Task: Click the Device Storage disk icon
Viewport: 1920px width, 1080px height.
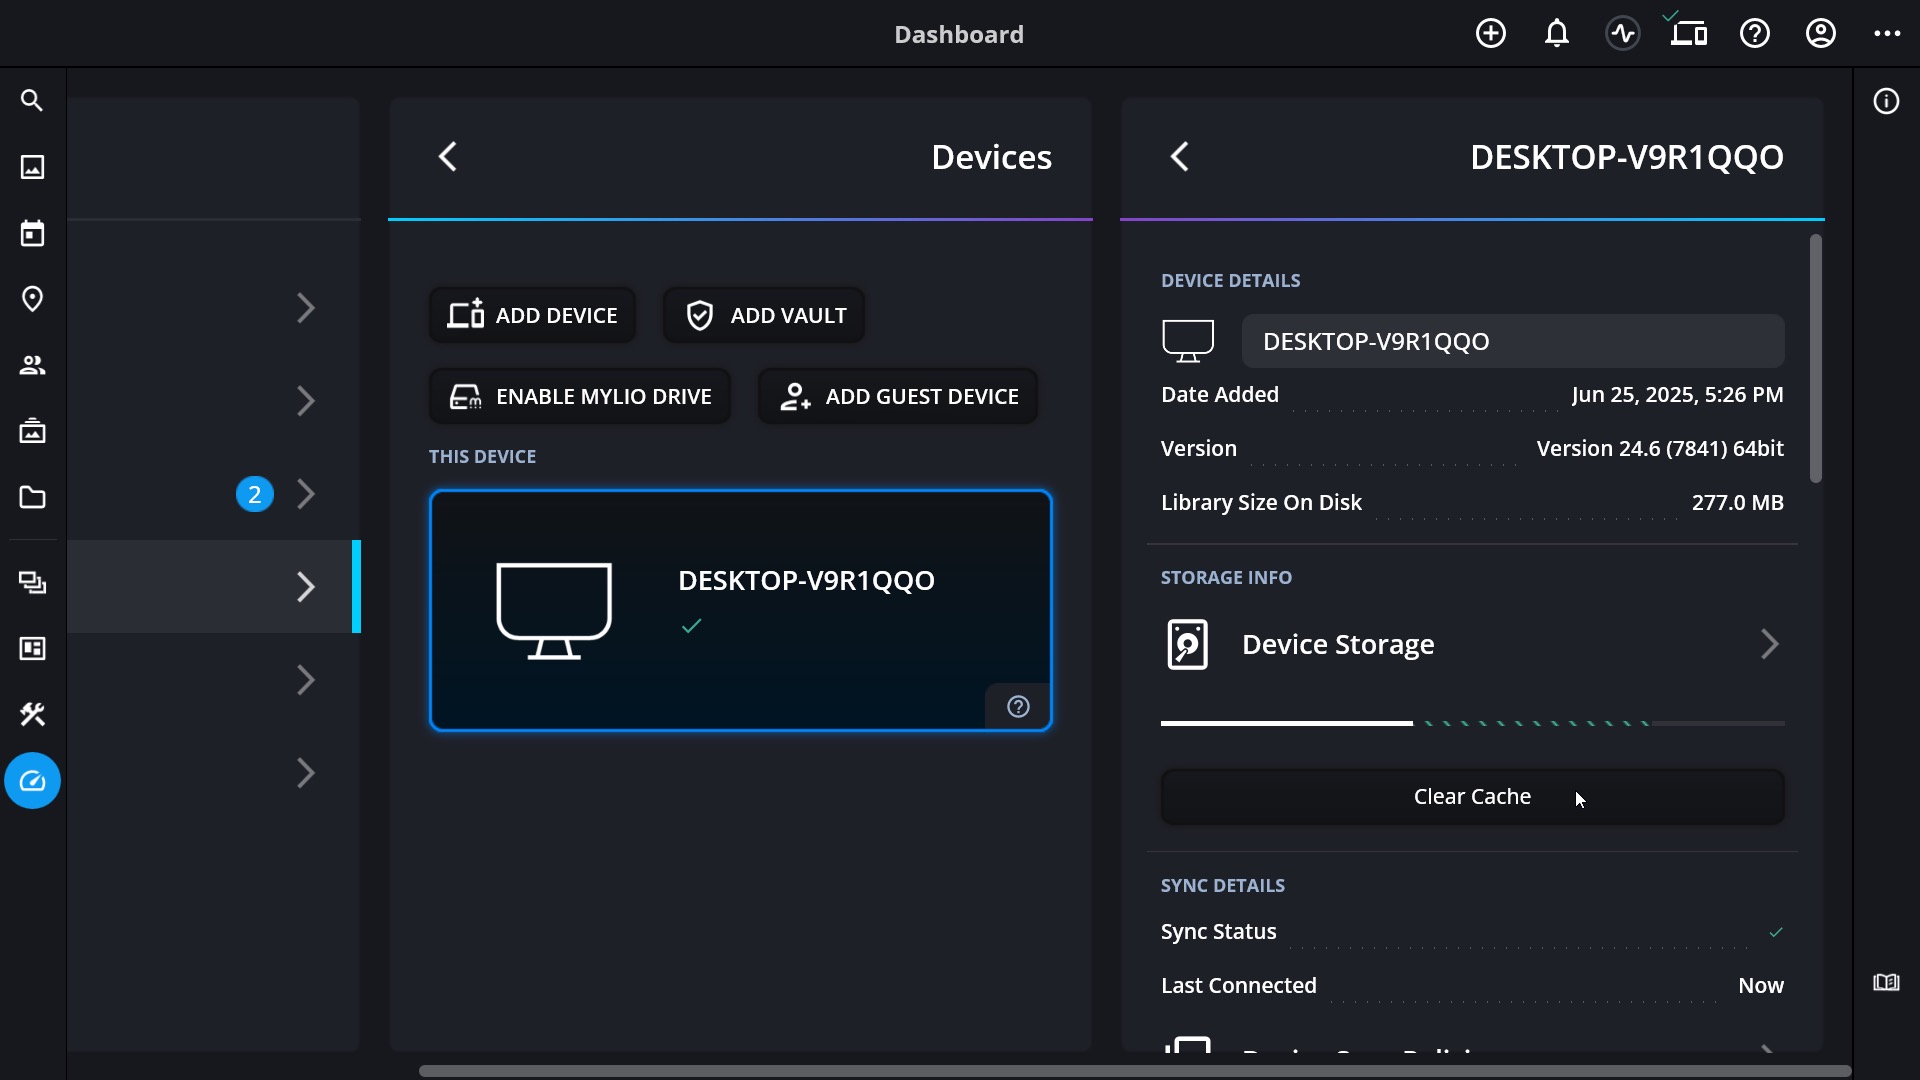Action: click(x=1188, y=645)
